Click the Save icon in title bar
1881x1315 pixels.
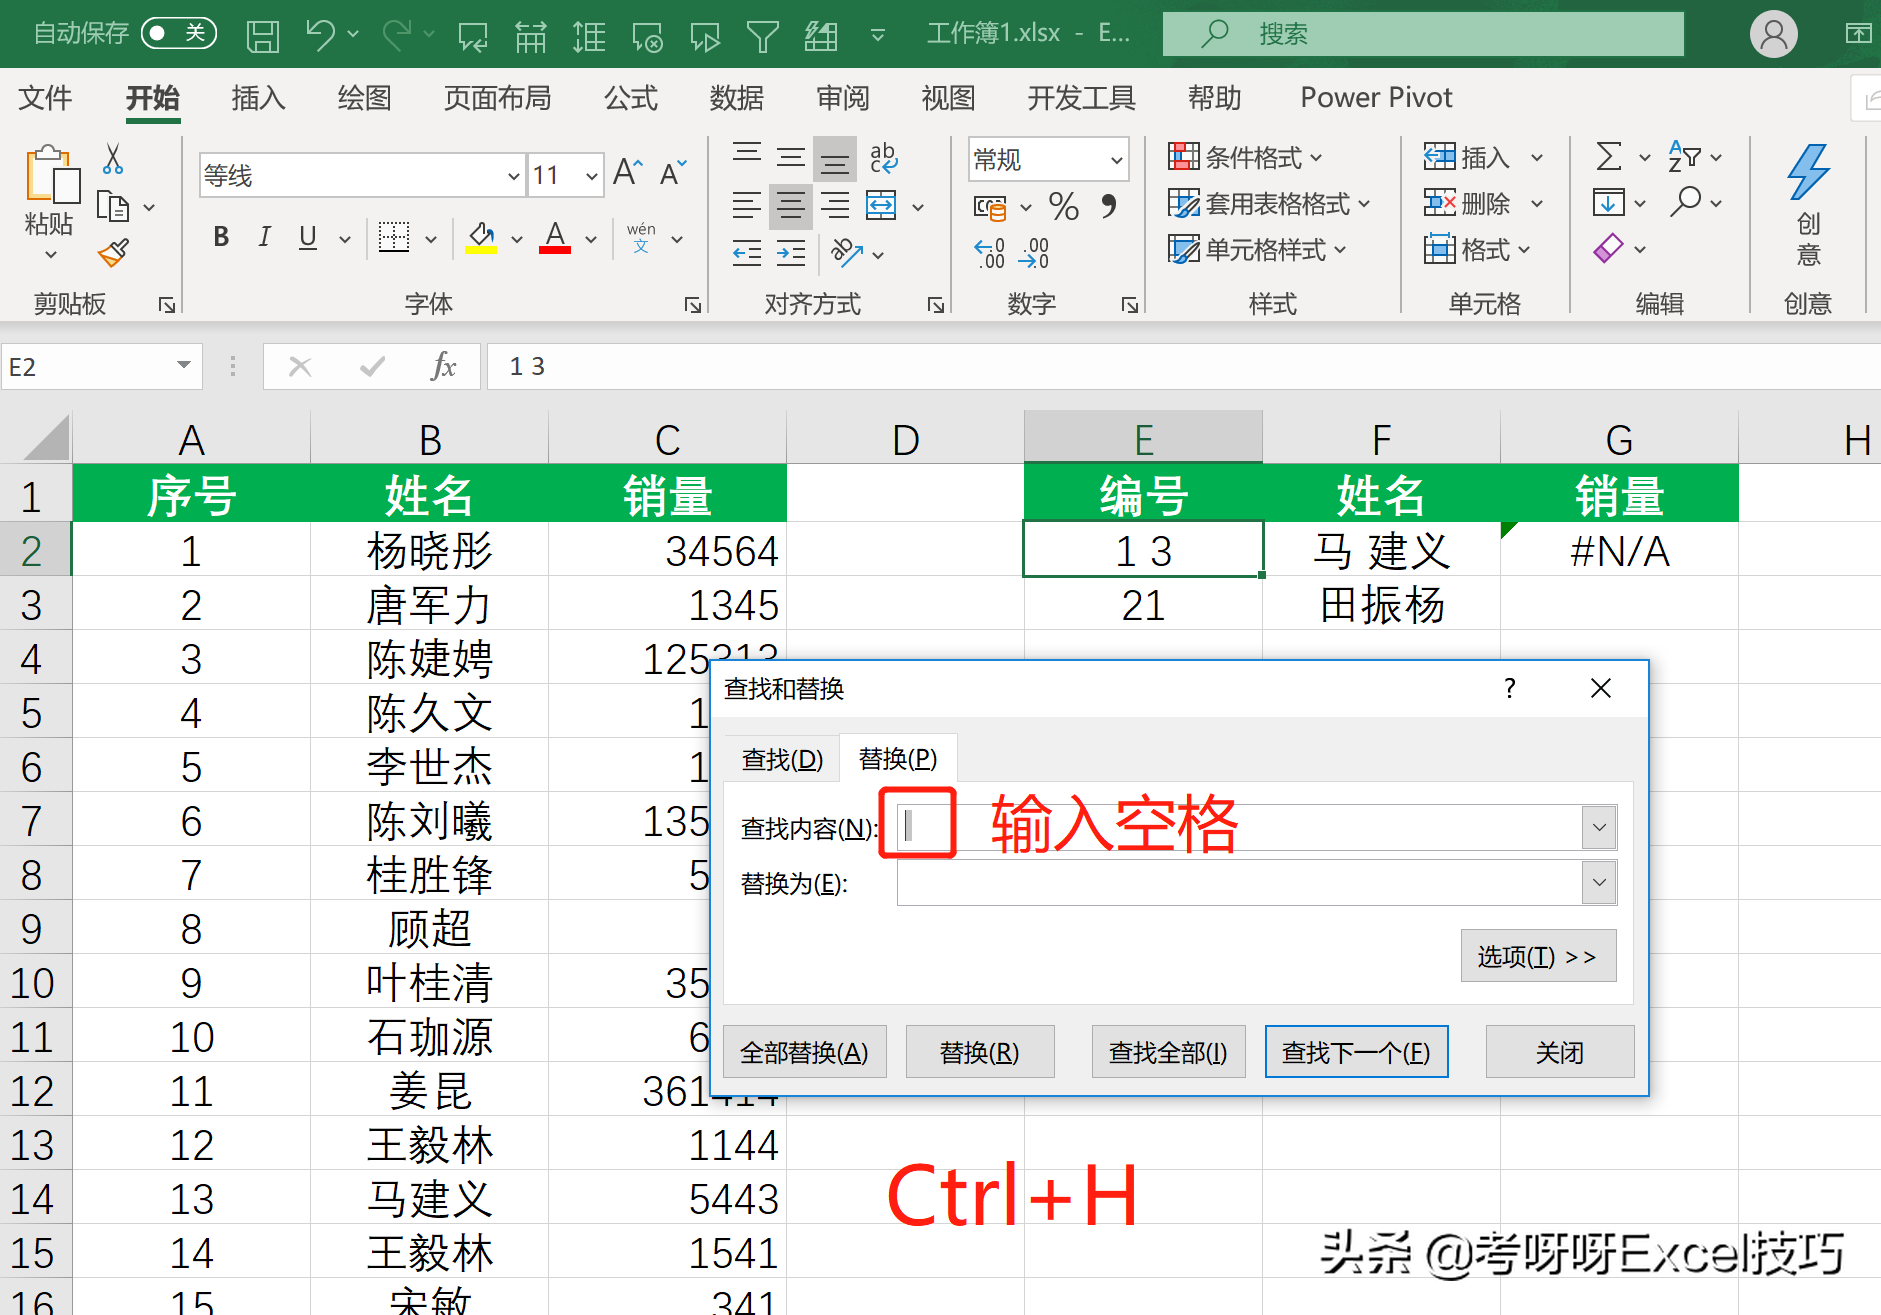263,35
